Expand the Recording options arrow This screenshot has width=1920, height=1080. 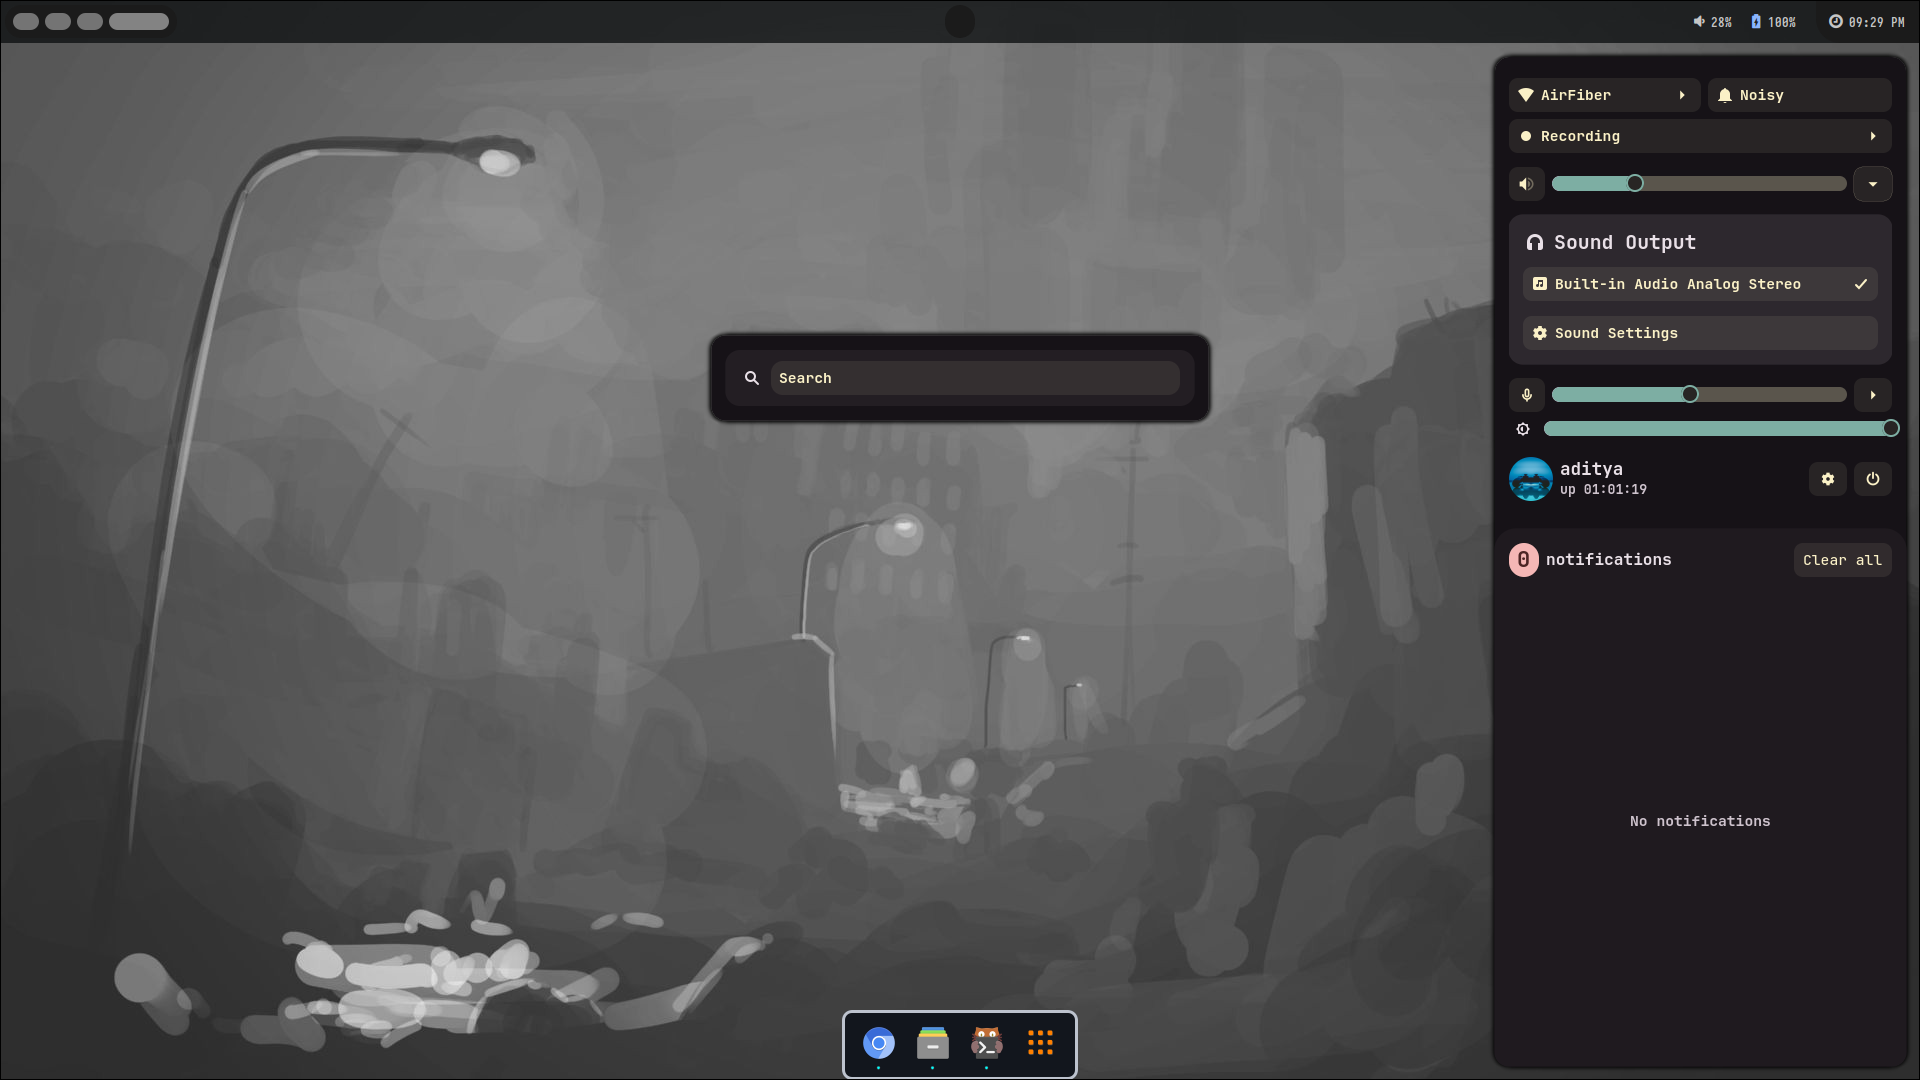[x=1872, y=136]
